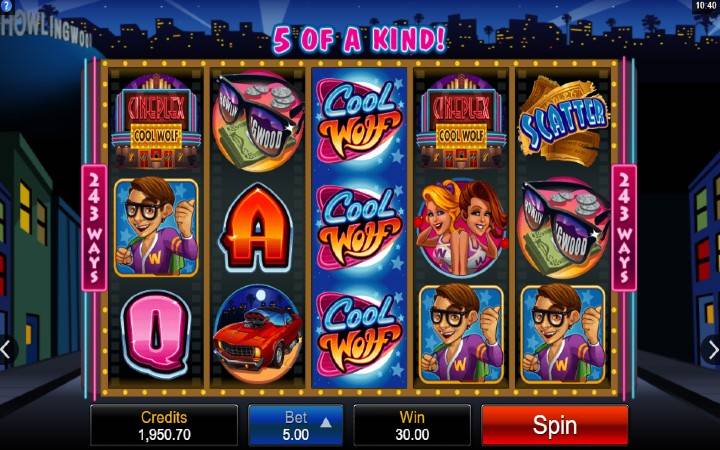Click the right 243 Ways banner
720x450 pixels.
624,228
